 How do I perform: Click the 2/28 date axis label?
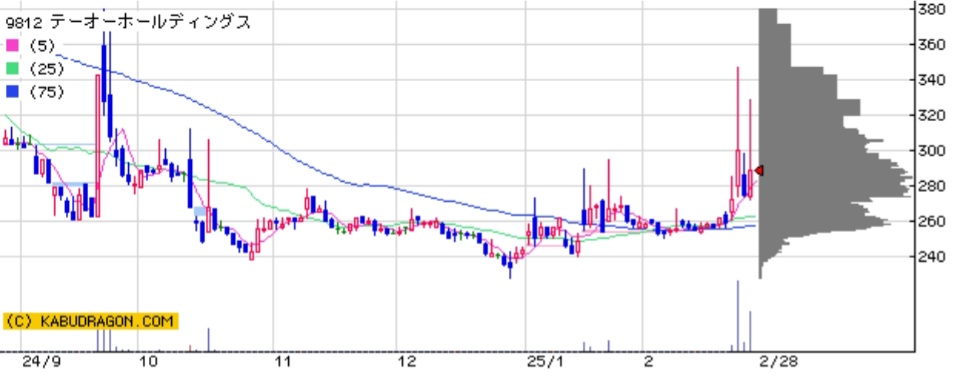click(x=778, y=362)
